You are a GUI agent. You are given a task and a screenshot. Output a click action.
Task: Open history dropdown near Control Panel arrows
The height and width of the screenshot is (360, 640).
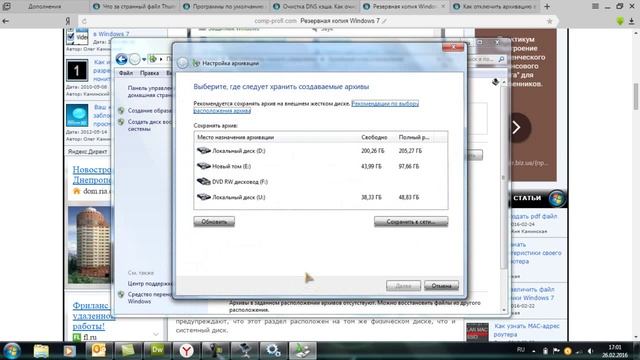click(144, 60)
